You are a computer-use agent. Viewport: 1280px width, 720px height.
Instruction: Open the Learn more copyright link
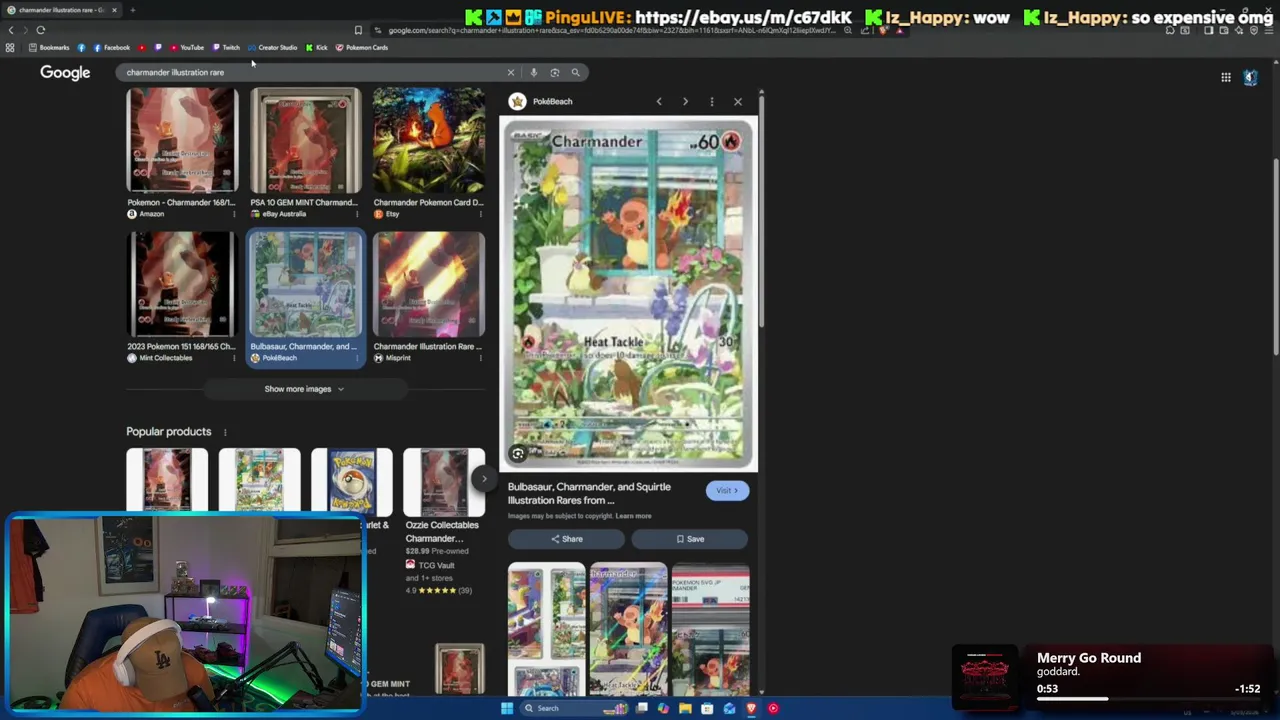[x=633, y=516]
